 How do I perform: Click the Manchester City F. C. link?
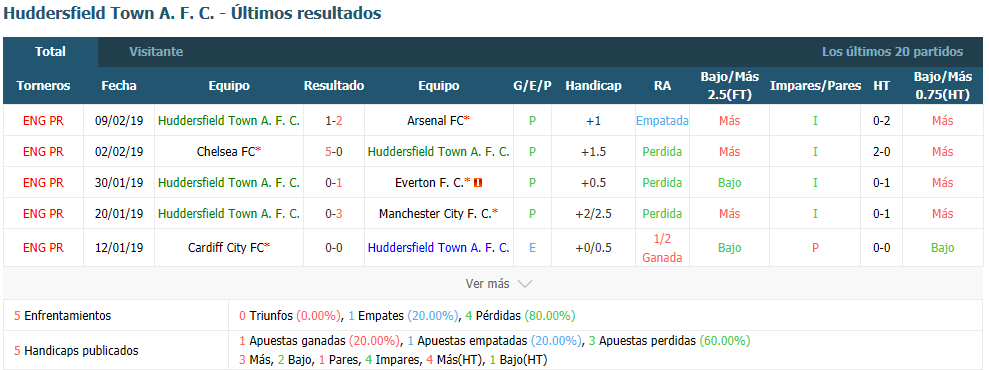pyautogui.click(x=436, y=214)
